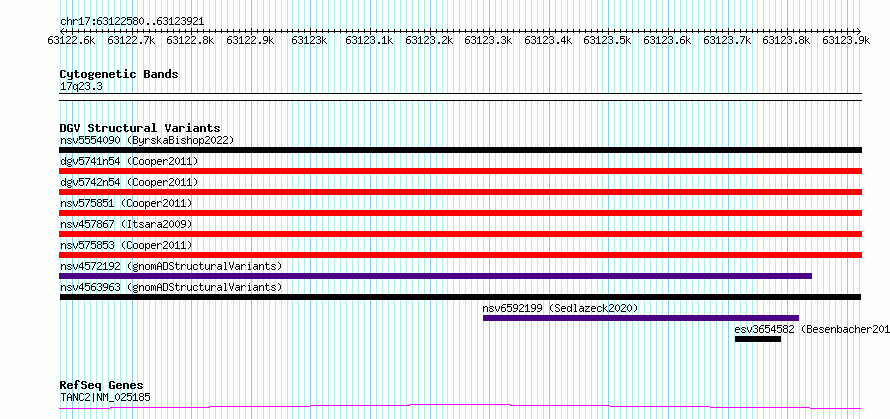Click the RefSeq Genes track heading

click(x=101, y=386)
